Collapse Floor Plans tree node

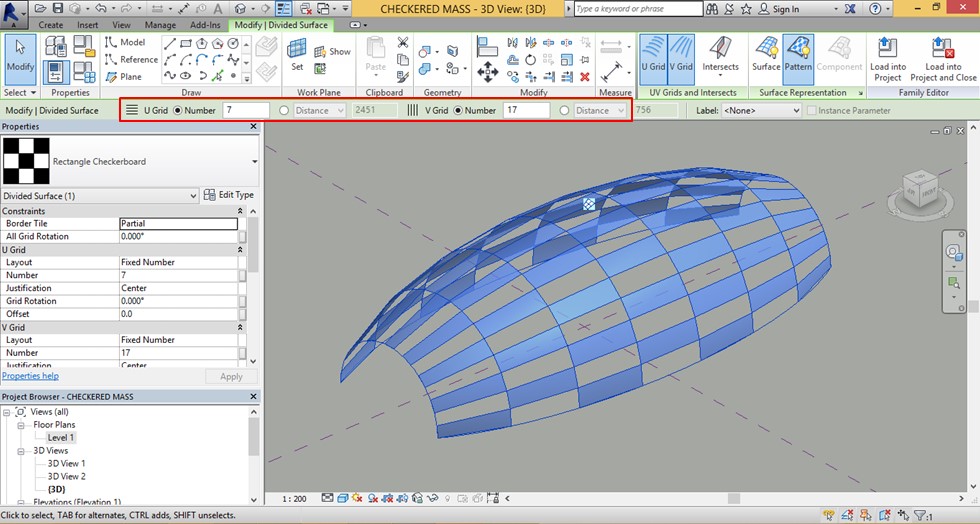[x=21, y=425]
